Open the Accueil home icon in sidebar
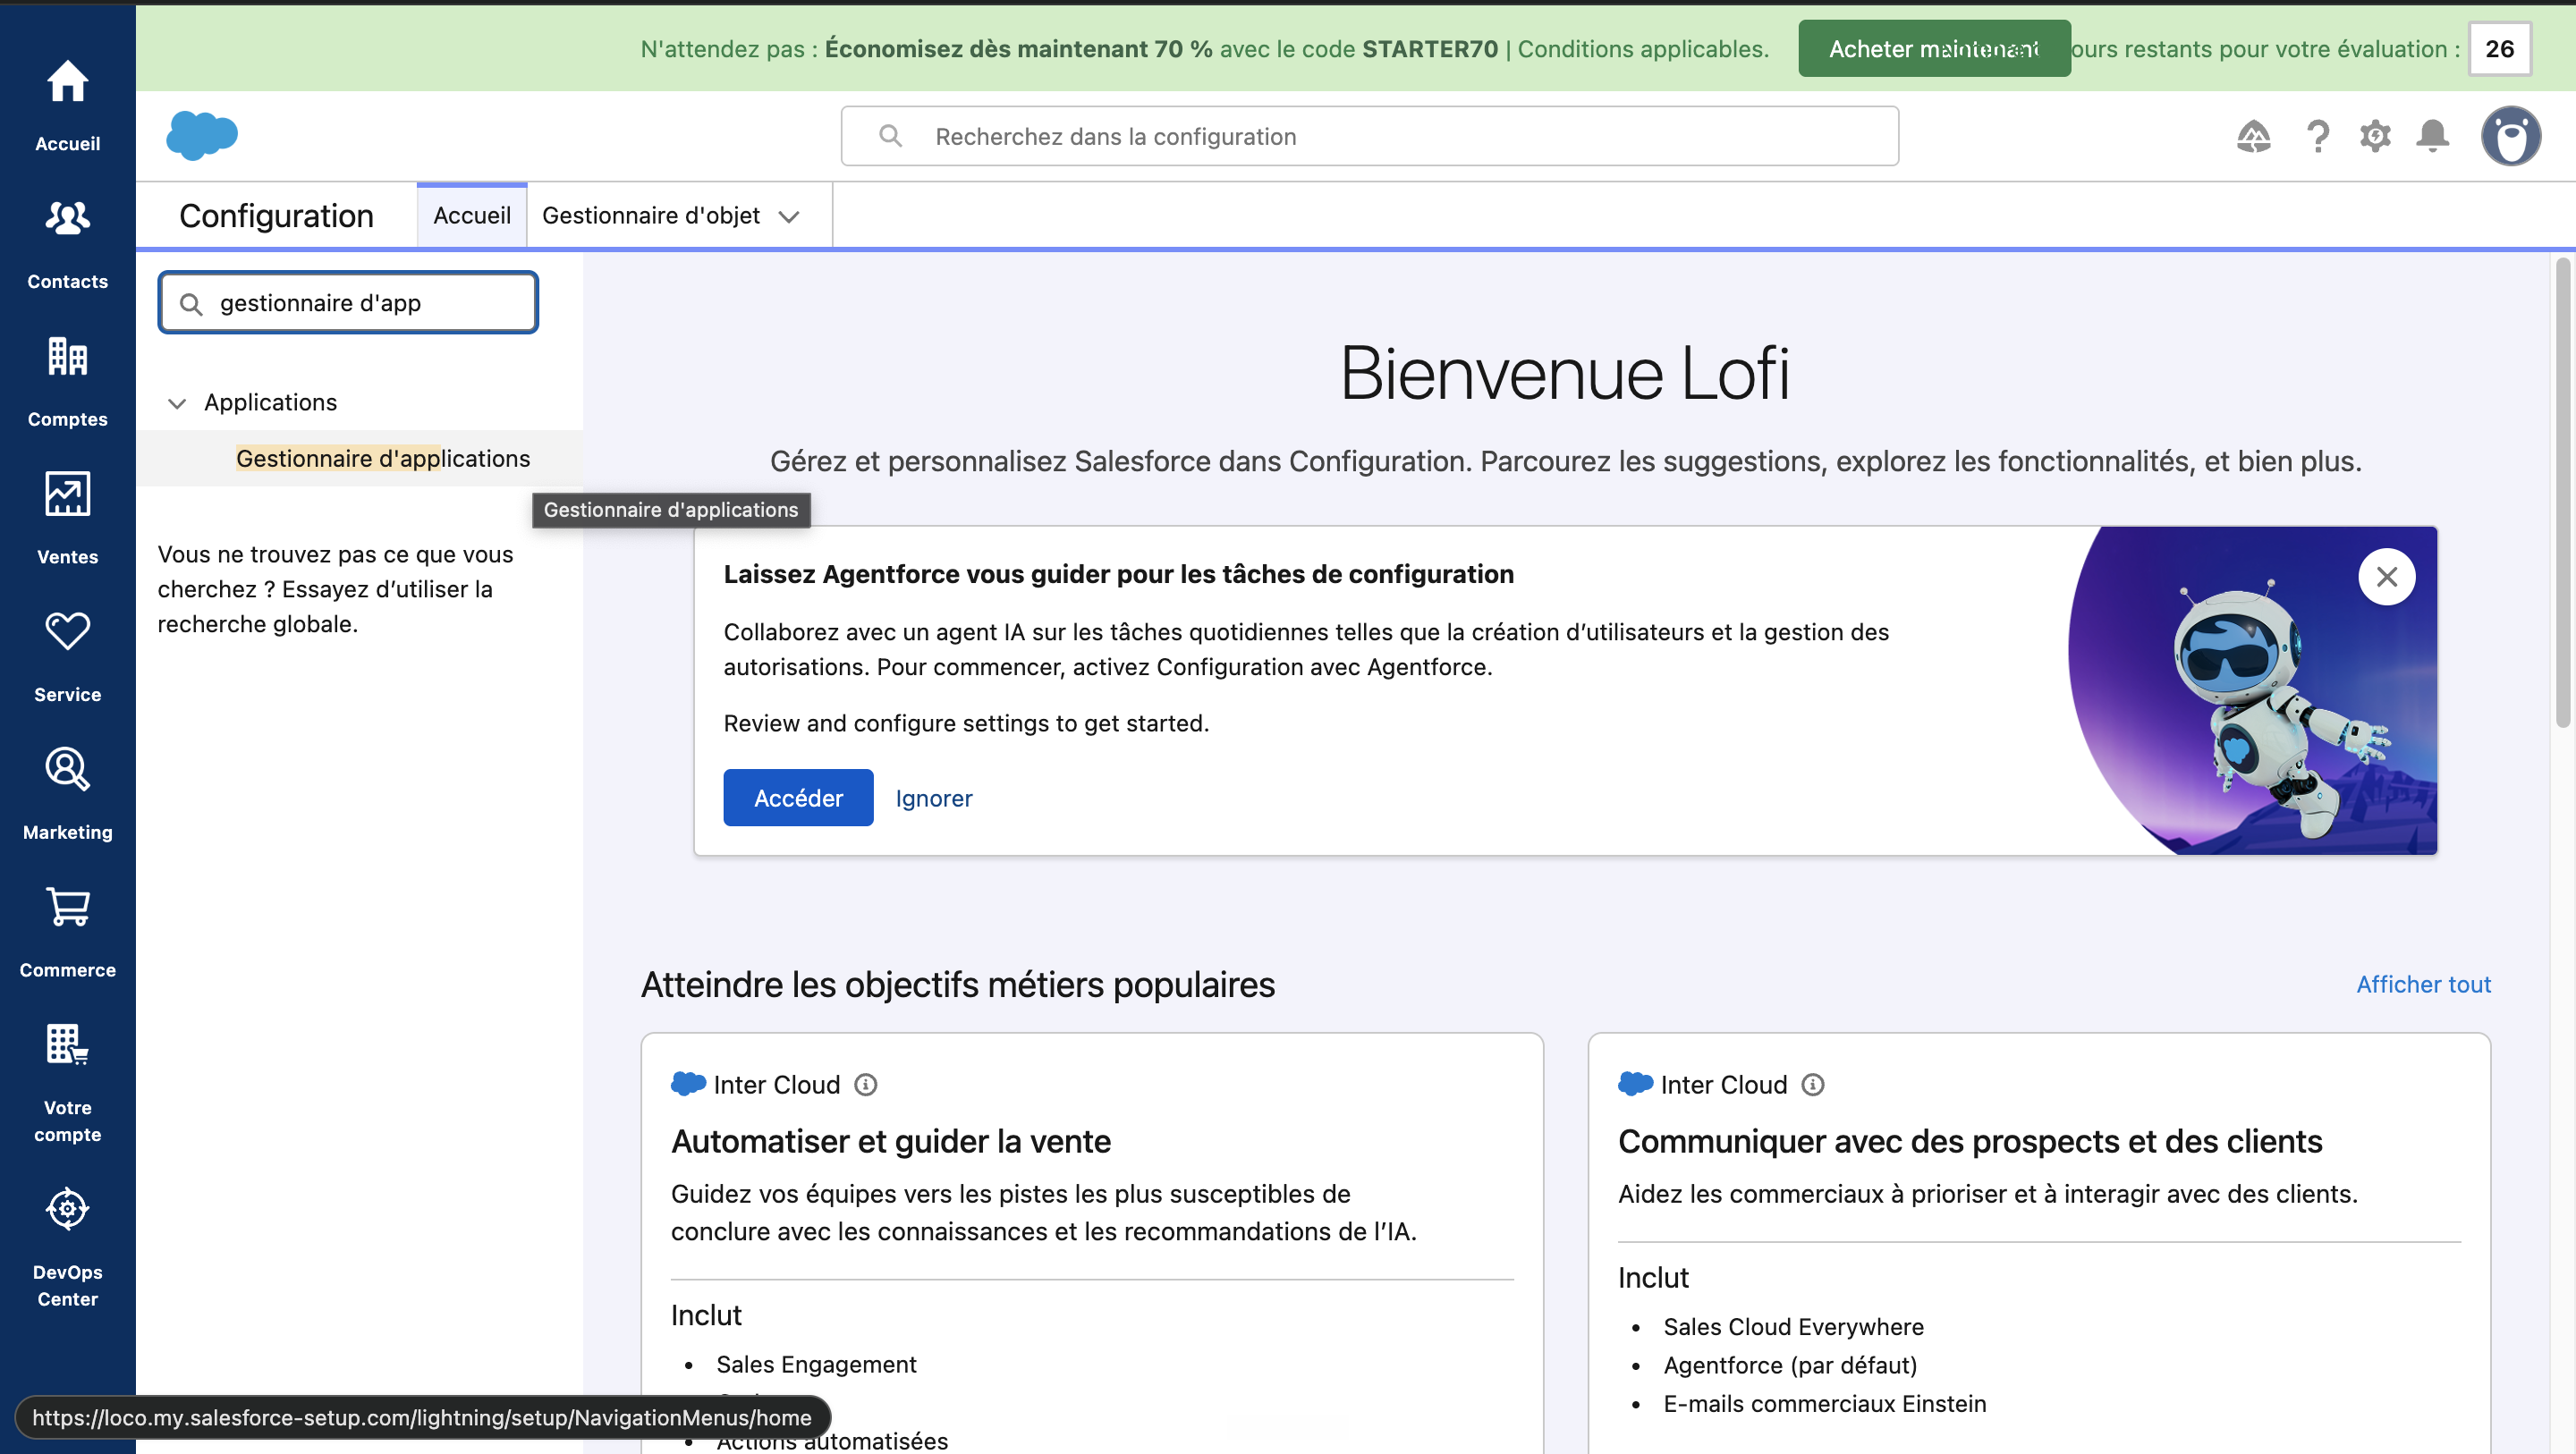Screen dimensions: 2576x1454 point(67,83)
